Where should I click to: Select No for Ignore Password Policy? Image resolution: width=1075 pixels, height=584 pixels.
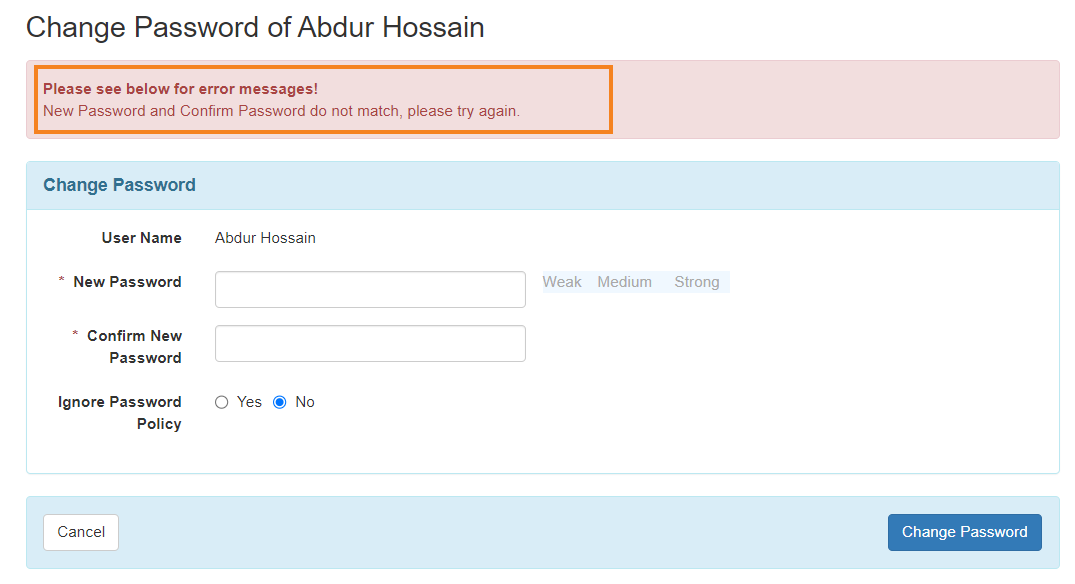point(280,402)
